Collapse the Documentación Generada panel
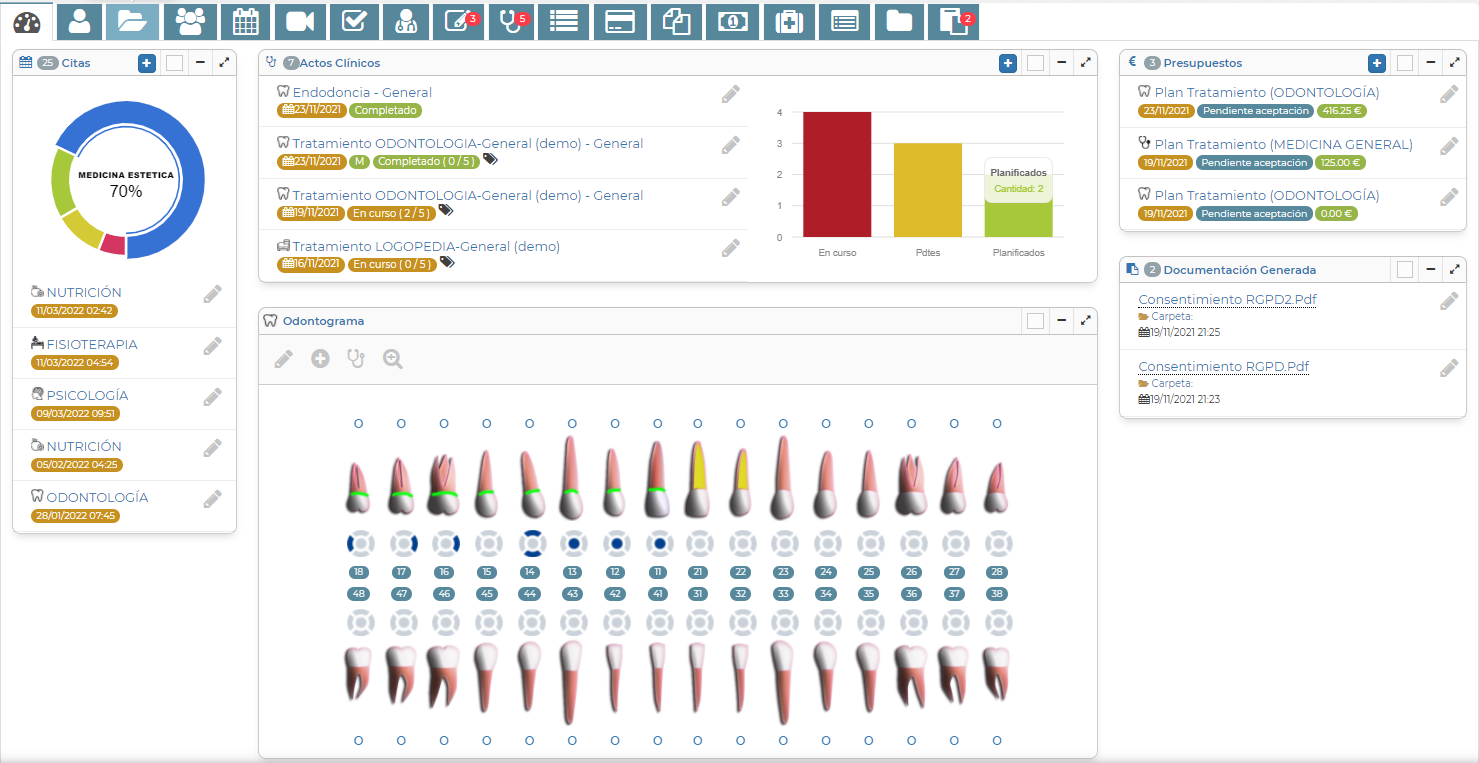The width and height of the screenshot is (1479, 763). (1431, 269)
